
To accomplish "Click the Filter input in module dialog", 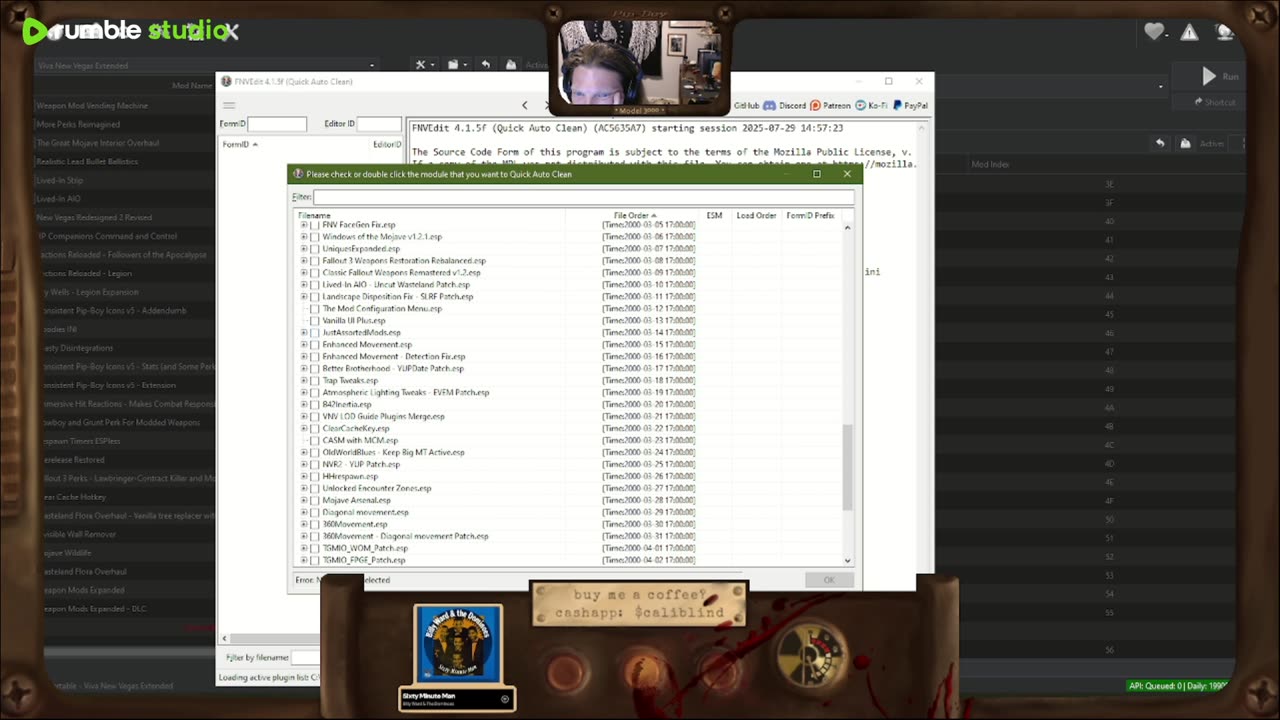I will (584, 197).
